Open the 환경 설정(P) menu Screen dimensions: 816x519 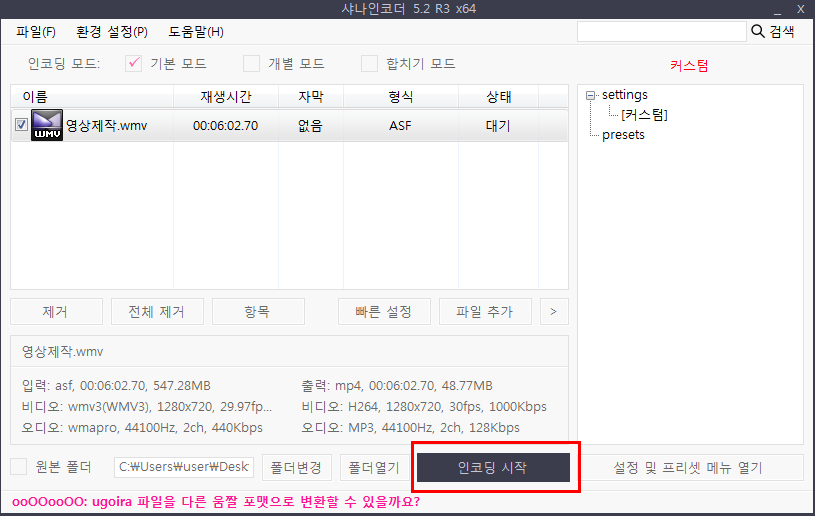pyautogui.click(x=112, y=32)
